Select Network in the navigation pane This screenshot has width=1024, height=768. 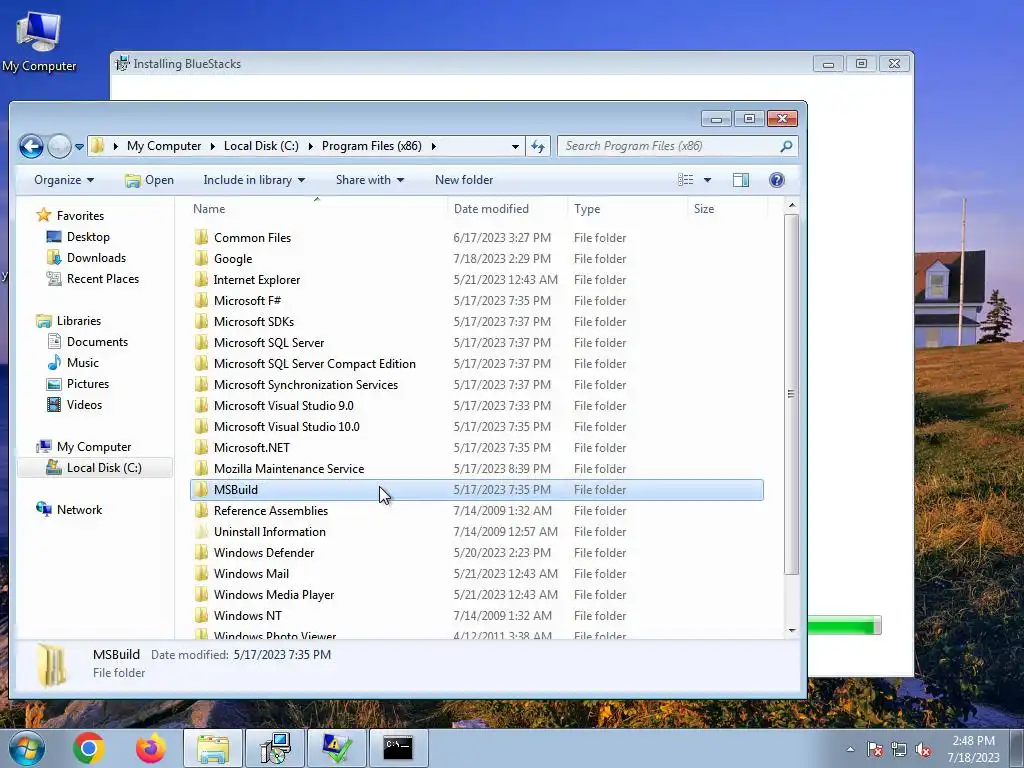tap(79, 510)
